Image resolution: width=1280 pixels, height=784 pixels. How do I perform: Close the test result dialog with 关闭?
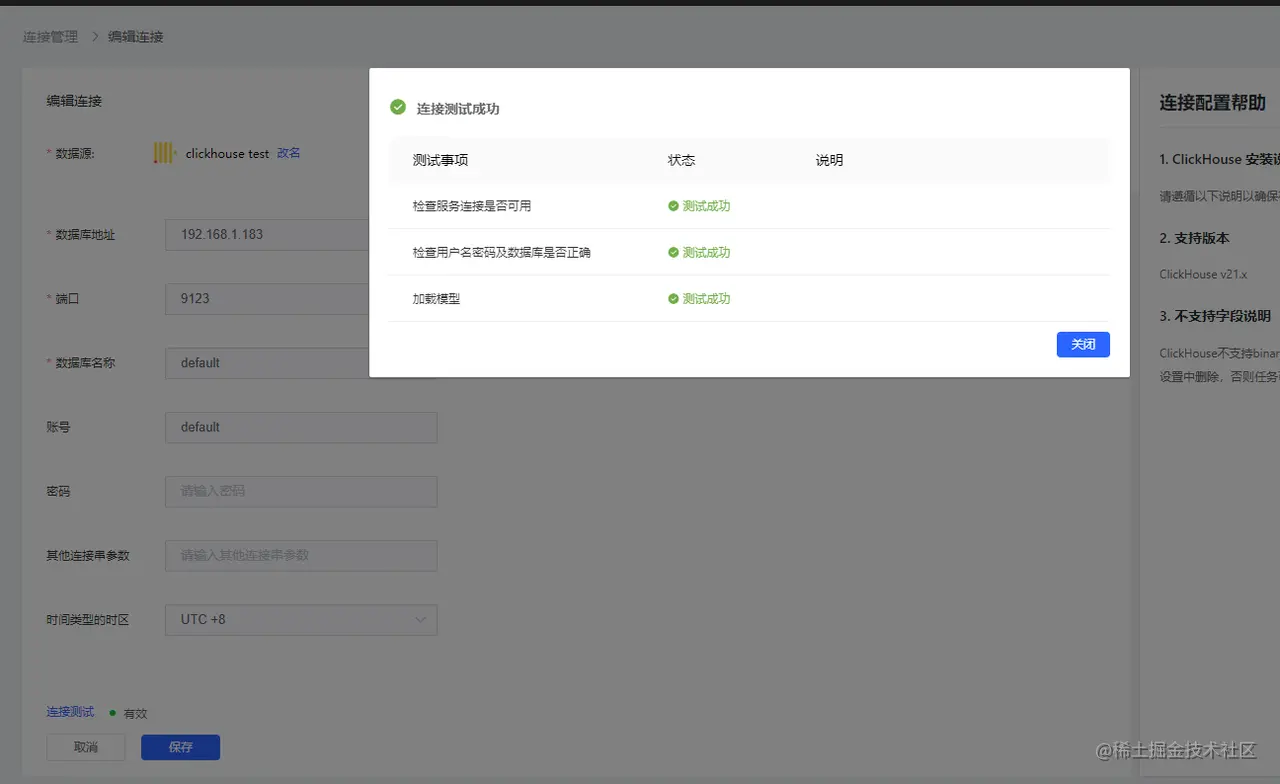(x=1083, y=344)
